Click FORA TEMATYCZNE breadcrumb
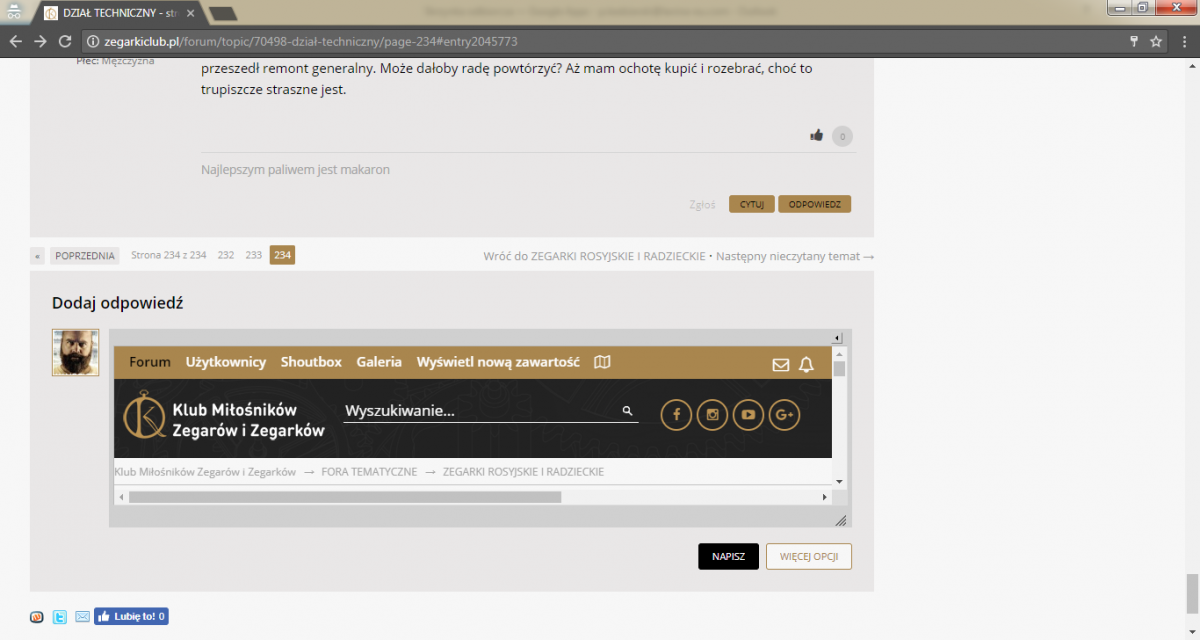The image size is (1200, 640). (x=369, y=472)
